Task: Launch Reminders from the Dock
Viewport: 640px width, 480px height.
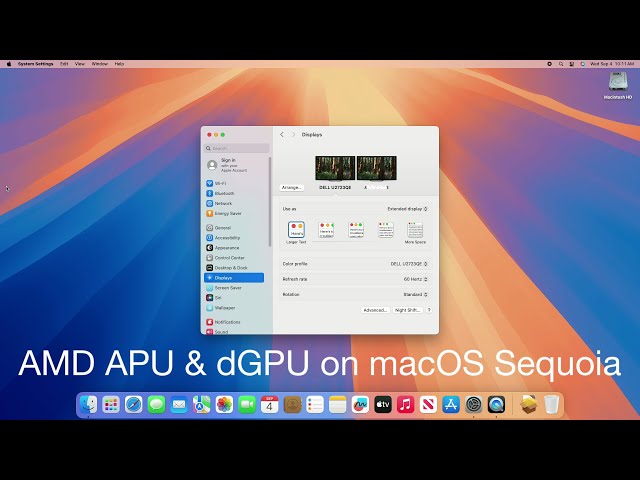Action: tap(315, 404)
